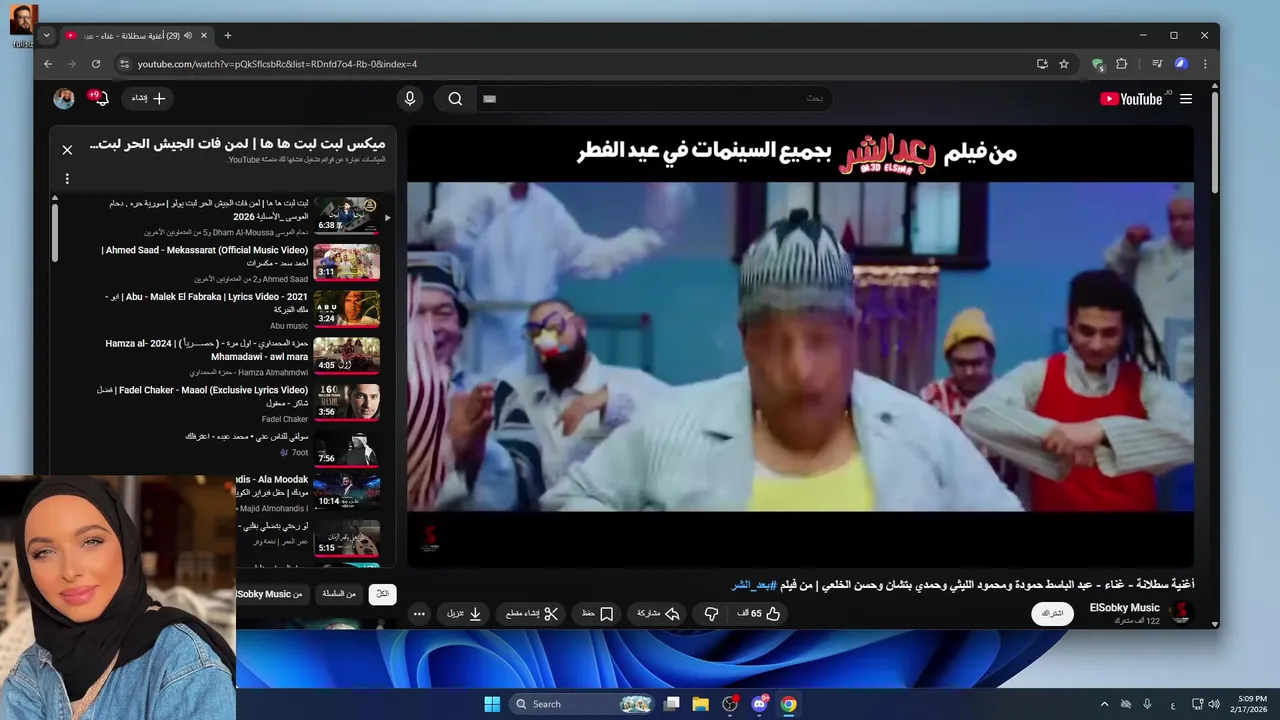
Task: Open ElSobky Music channel name link
Action: pyautogui.click(x=1124, y=608)
